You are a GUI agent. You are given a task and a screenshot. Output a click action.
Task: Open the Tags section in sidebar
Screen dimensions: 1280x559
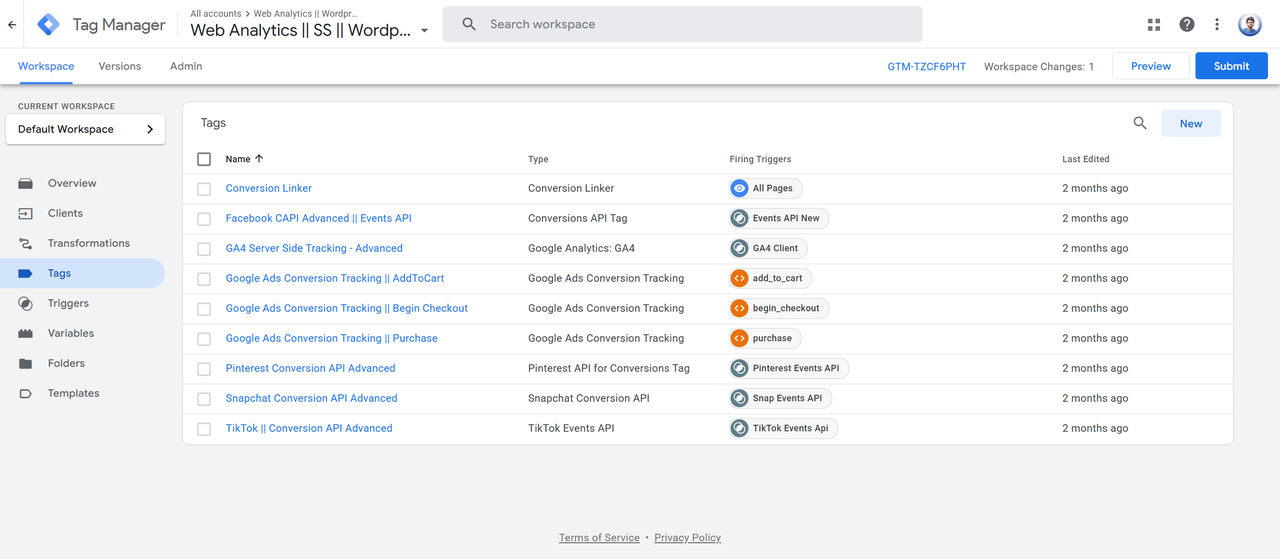(x=83, y=273)
